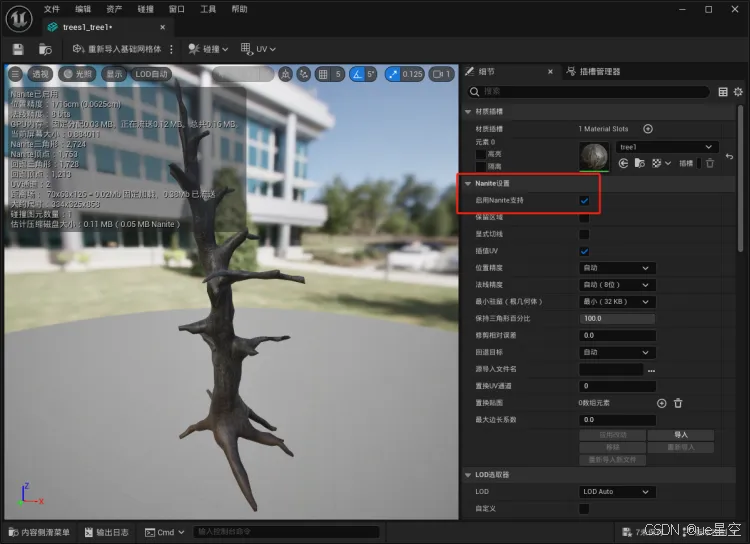Open the LOD自动 viewport menu
Image resolution: width=750 pixels, height=544 pixels.
click(x=151, y=74)
